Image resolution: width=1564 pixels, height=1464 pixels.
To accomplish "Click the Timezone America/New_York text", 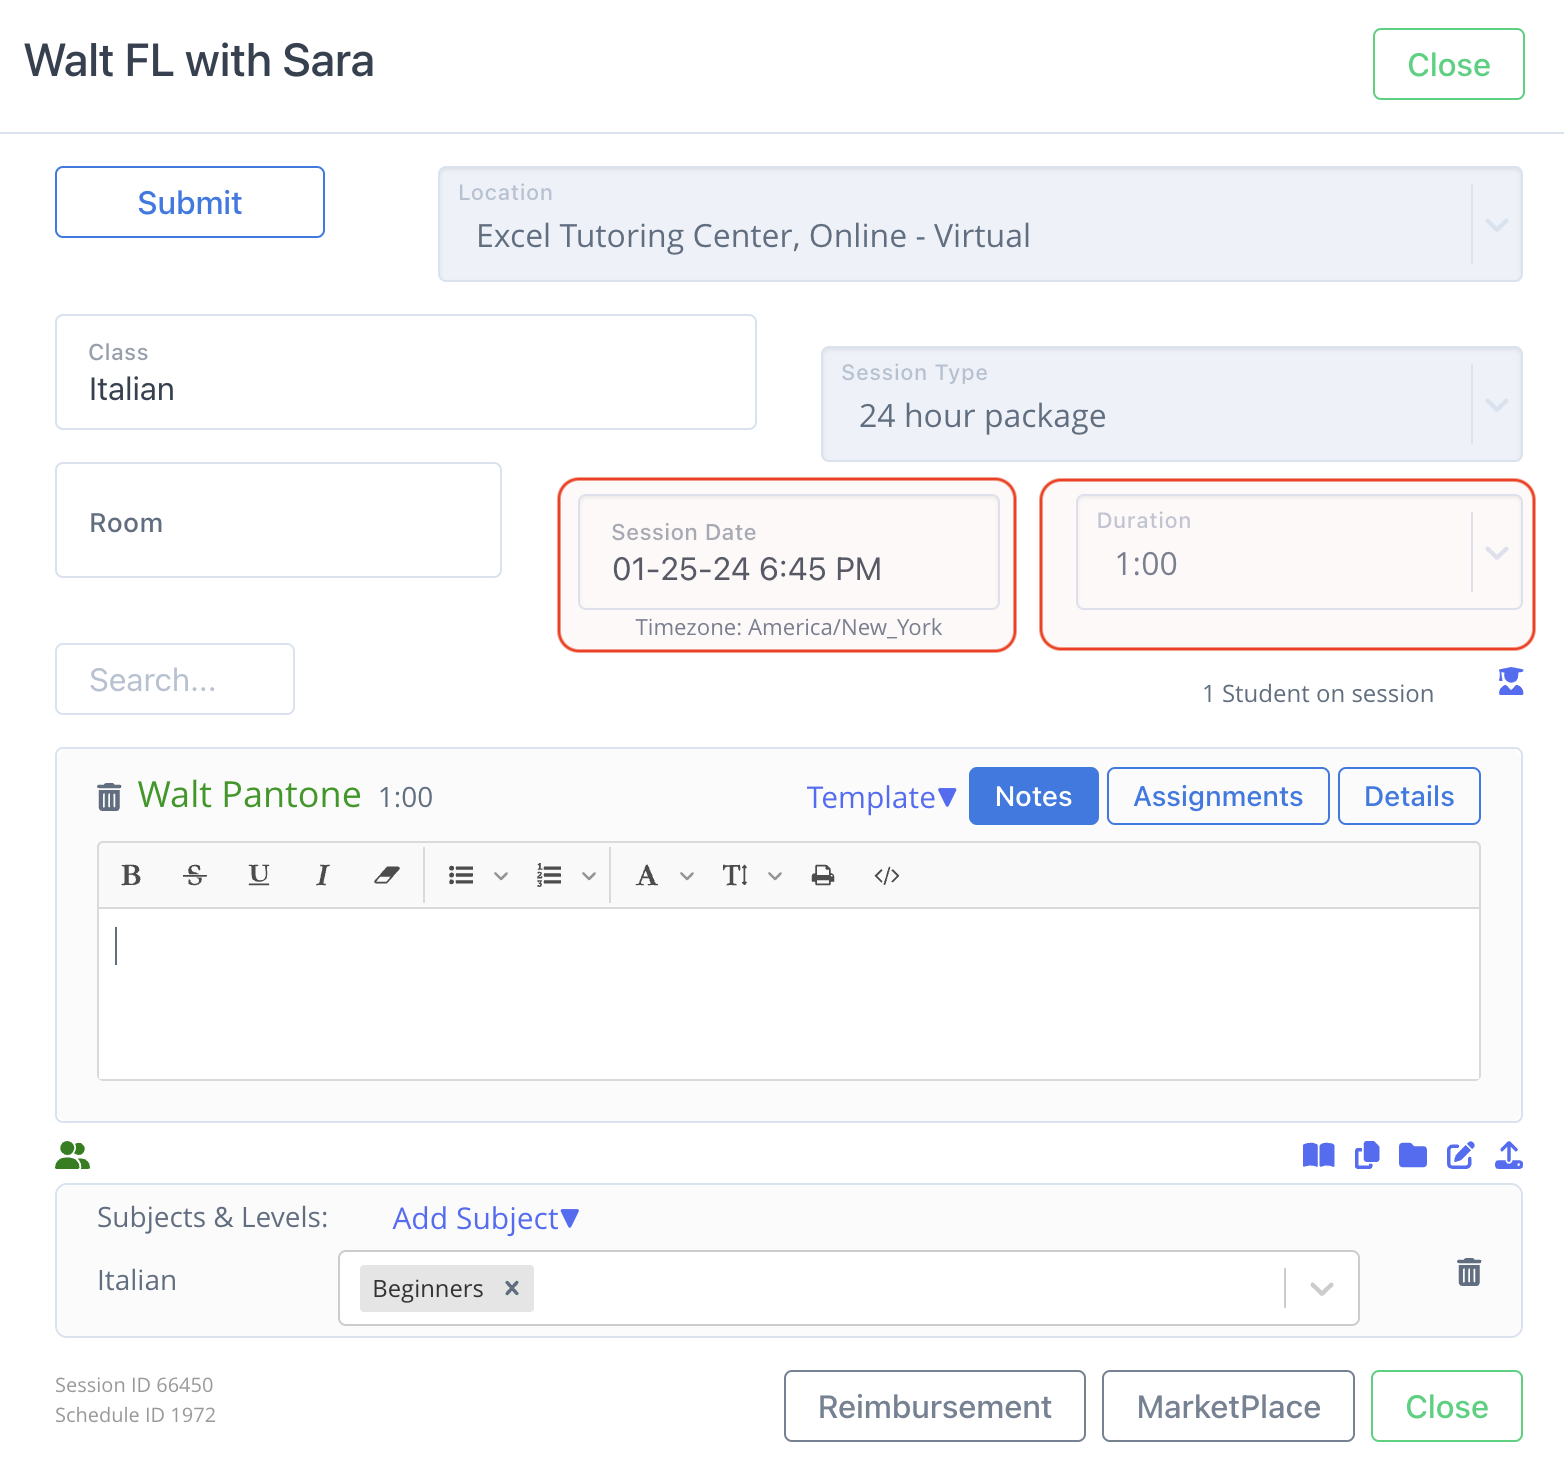I will 789,627.
